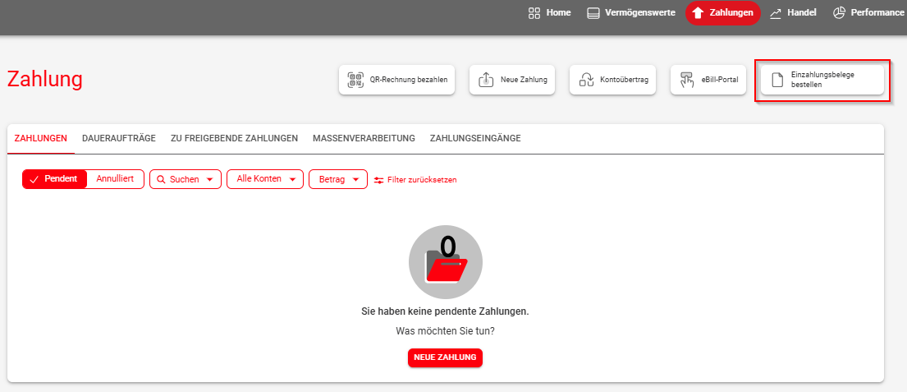Viewport: 907px width, 392px height.
Task: Select the Pendent filter toggle
Action: (54, 179)
